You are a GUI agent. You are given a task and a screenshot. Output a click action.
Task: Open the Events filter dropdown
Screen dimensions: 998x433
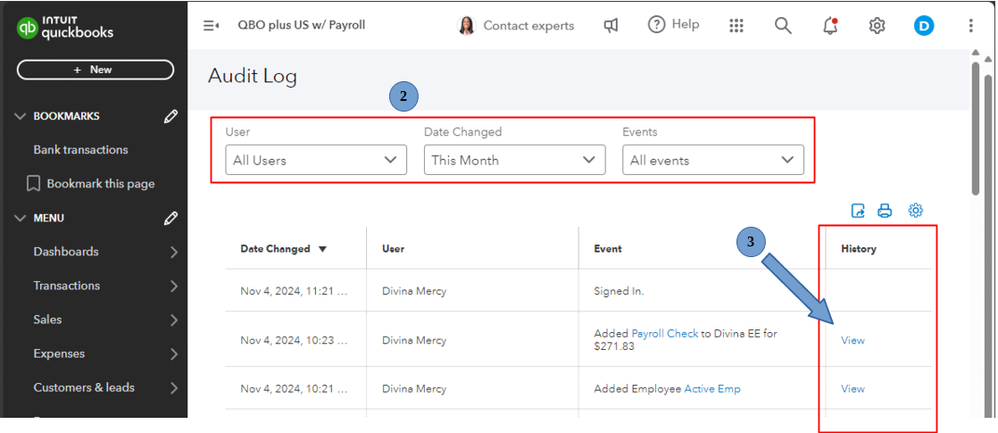[712, 160]
